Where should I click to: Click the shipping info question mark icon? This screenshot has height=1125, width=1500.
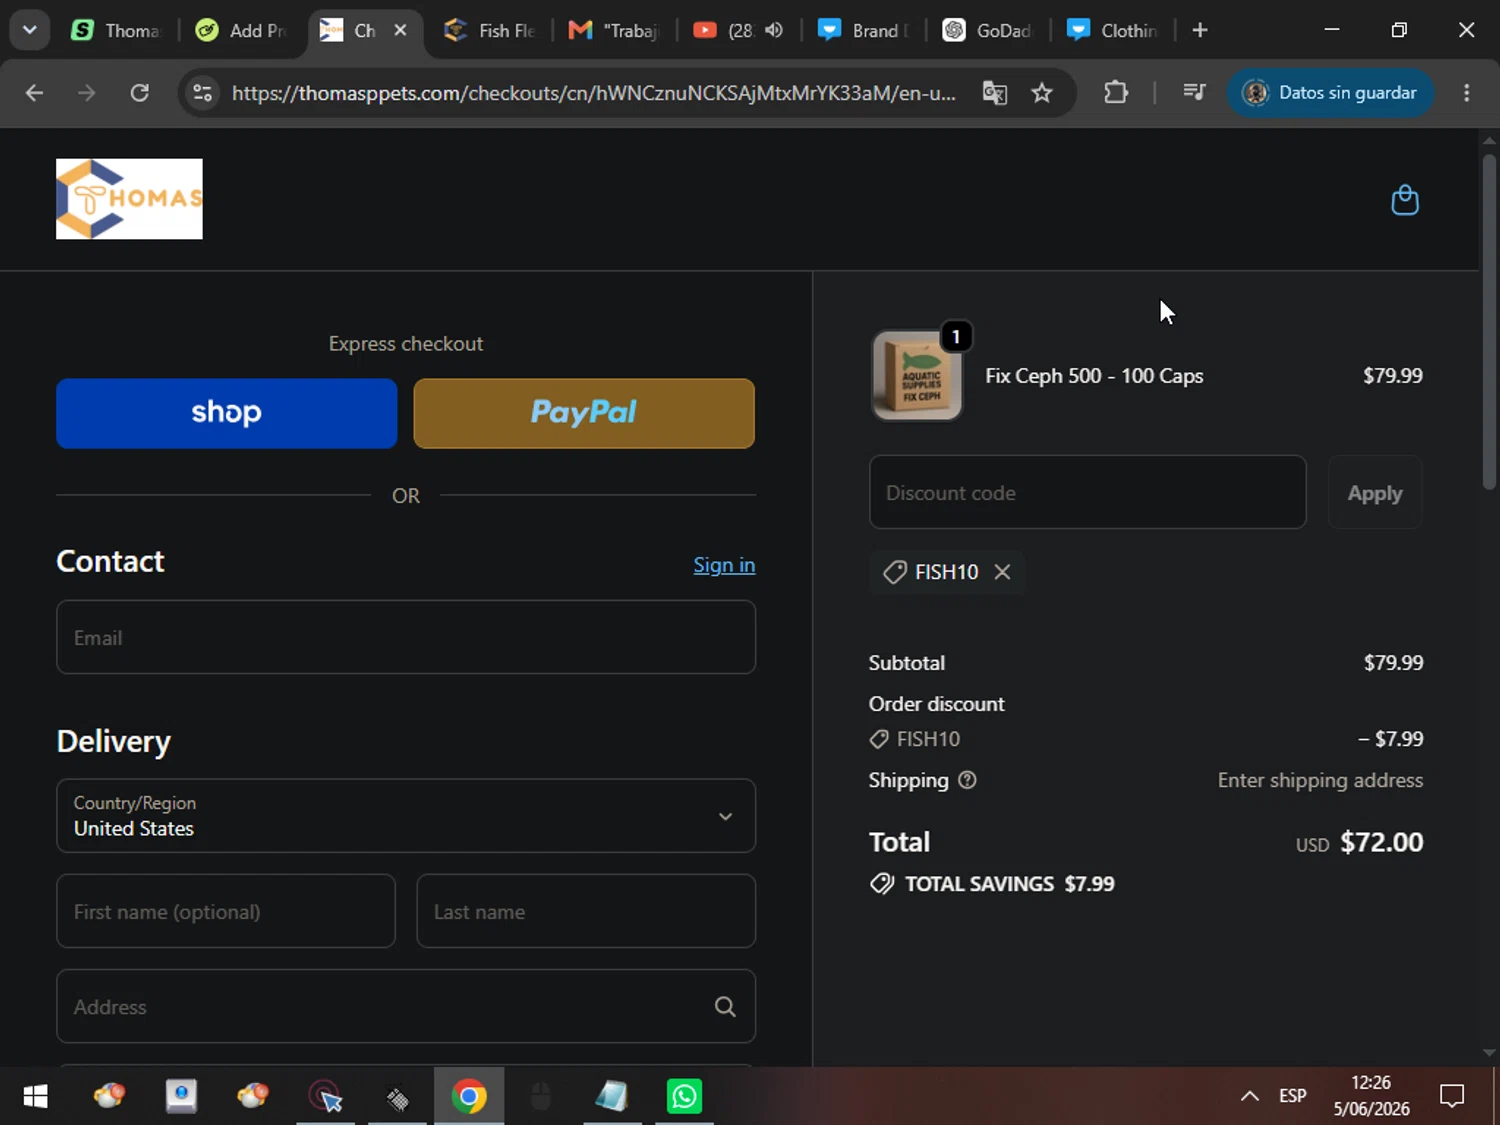967,780
